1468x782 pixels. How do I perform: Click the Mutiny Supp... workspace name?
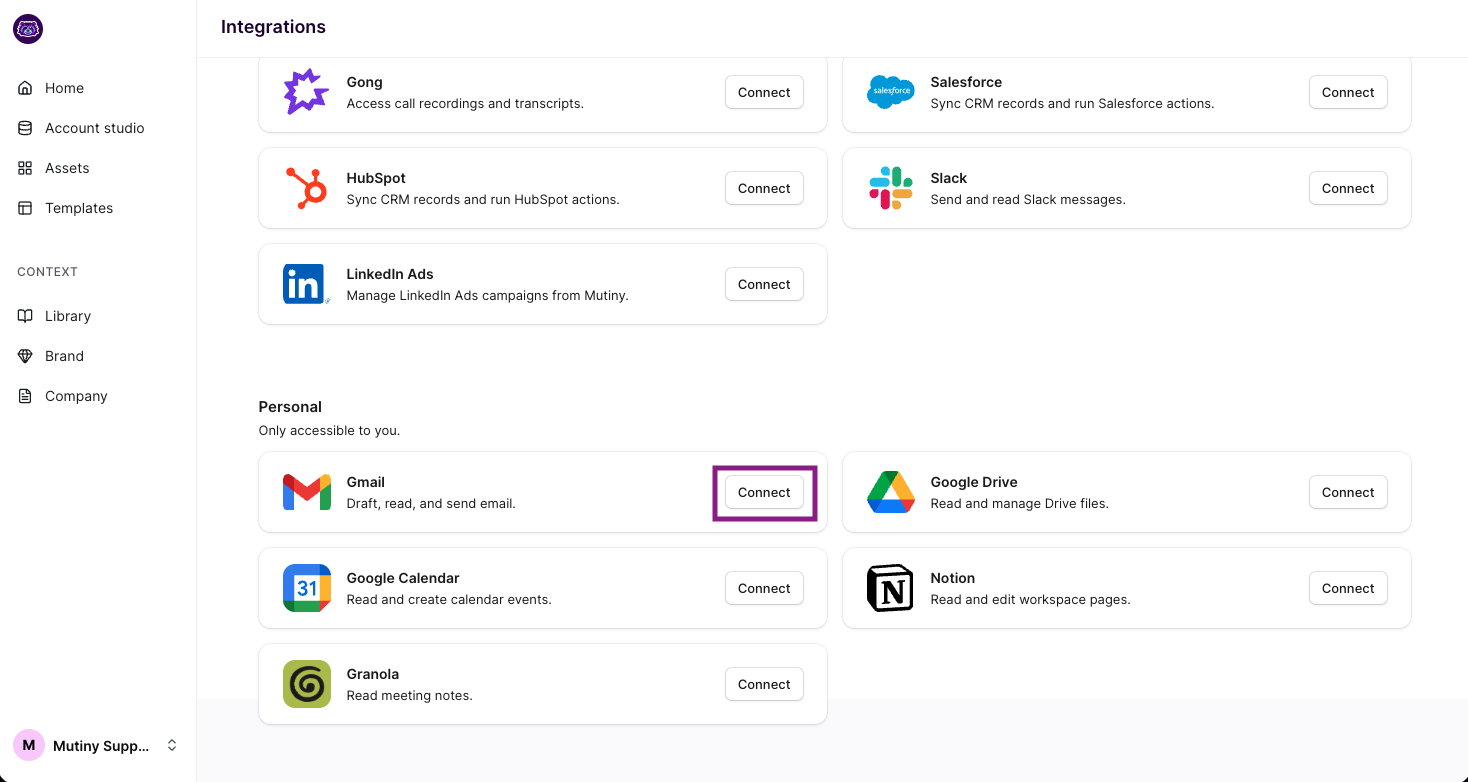(x=101, y=746)
